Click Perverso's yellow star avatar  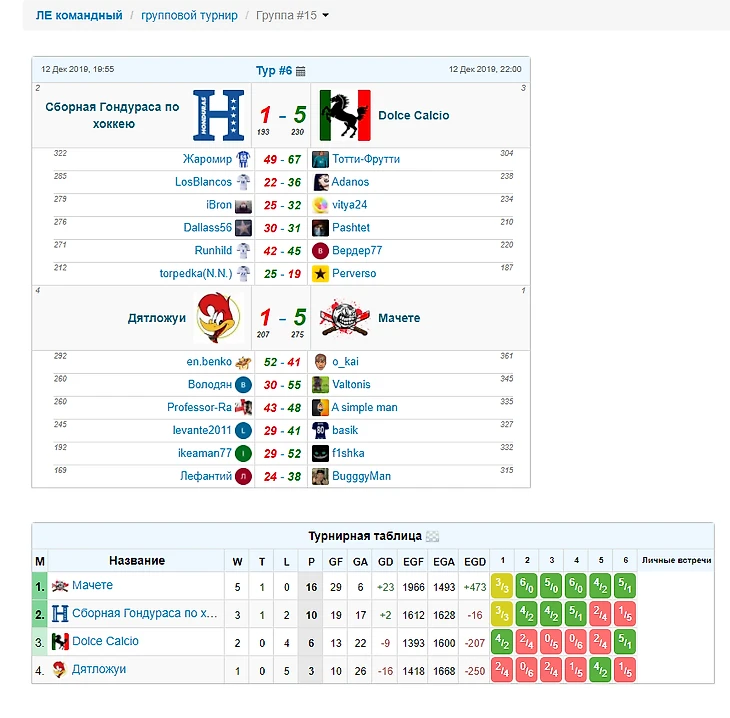(320, 274)
